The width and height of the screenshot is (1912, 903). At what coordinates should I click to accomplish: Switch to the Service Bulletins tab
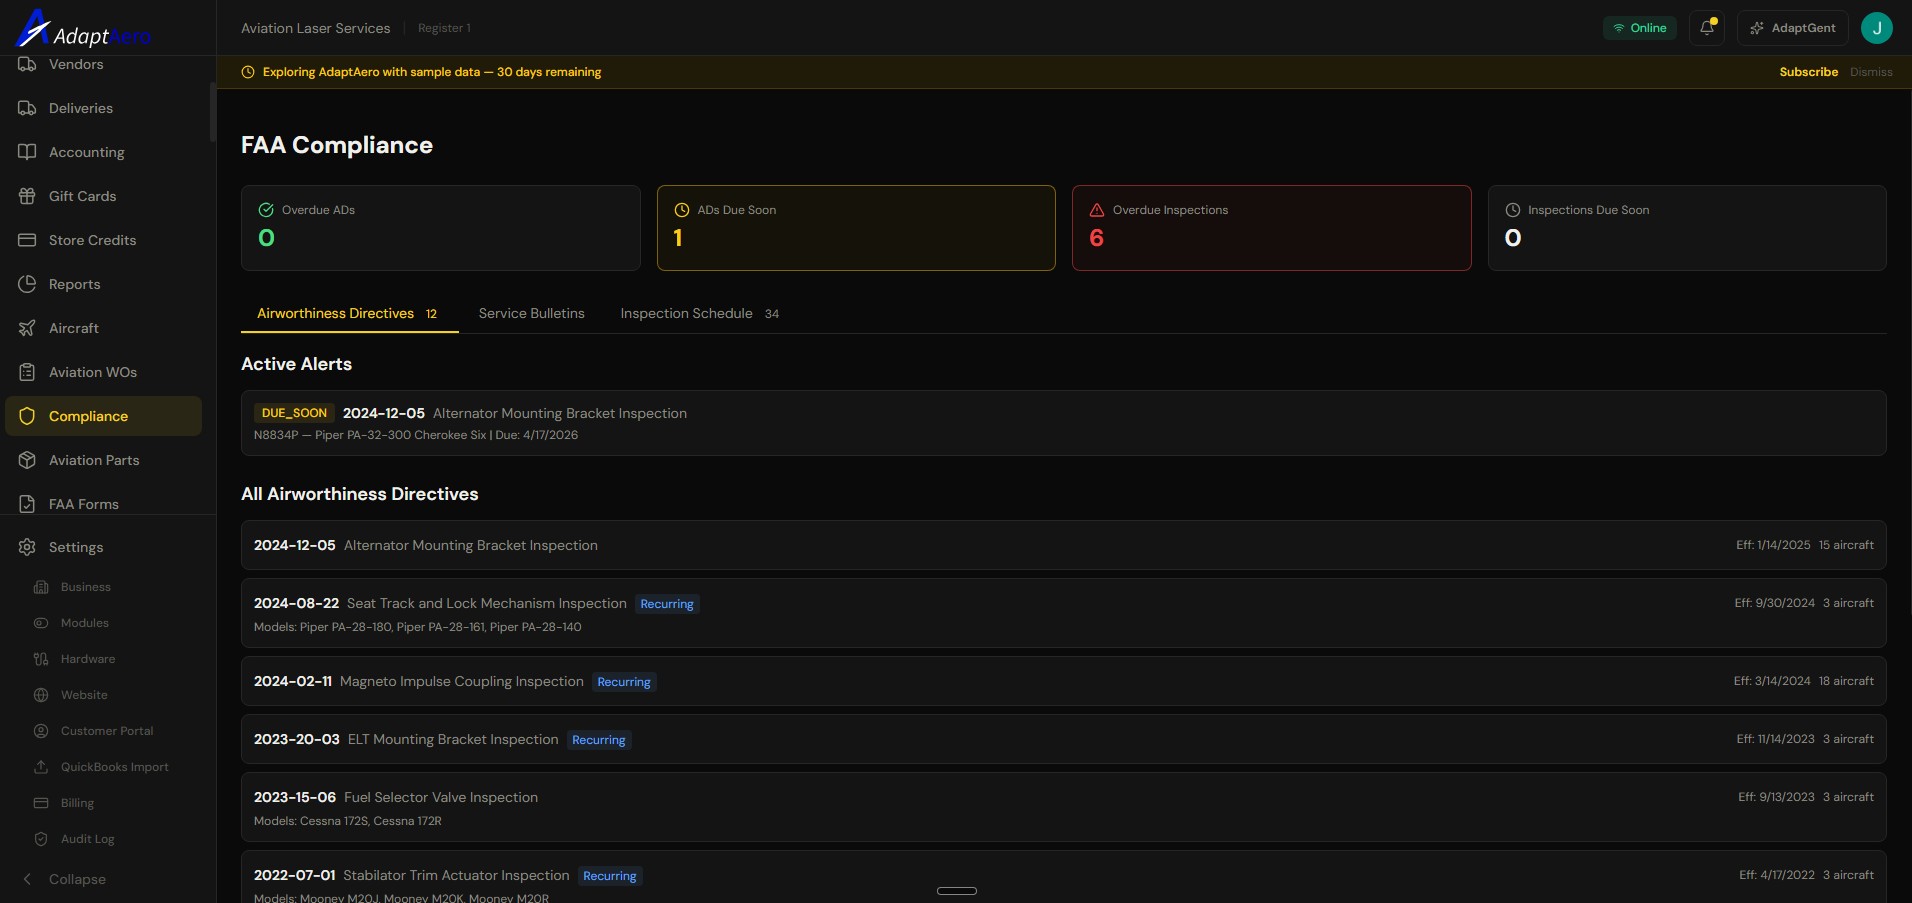coord(531,313)
